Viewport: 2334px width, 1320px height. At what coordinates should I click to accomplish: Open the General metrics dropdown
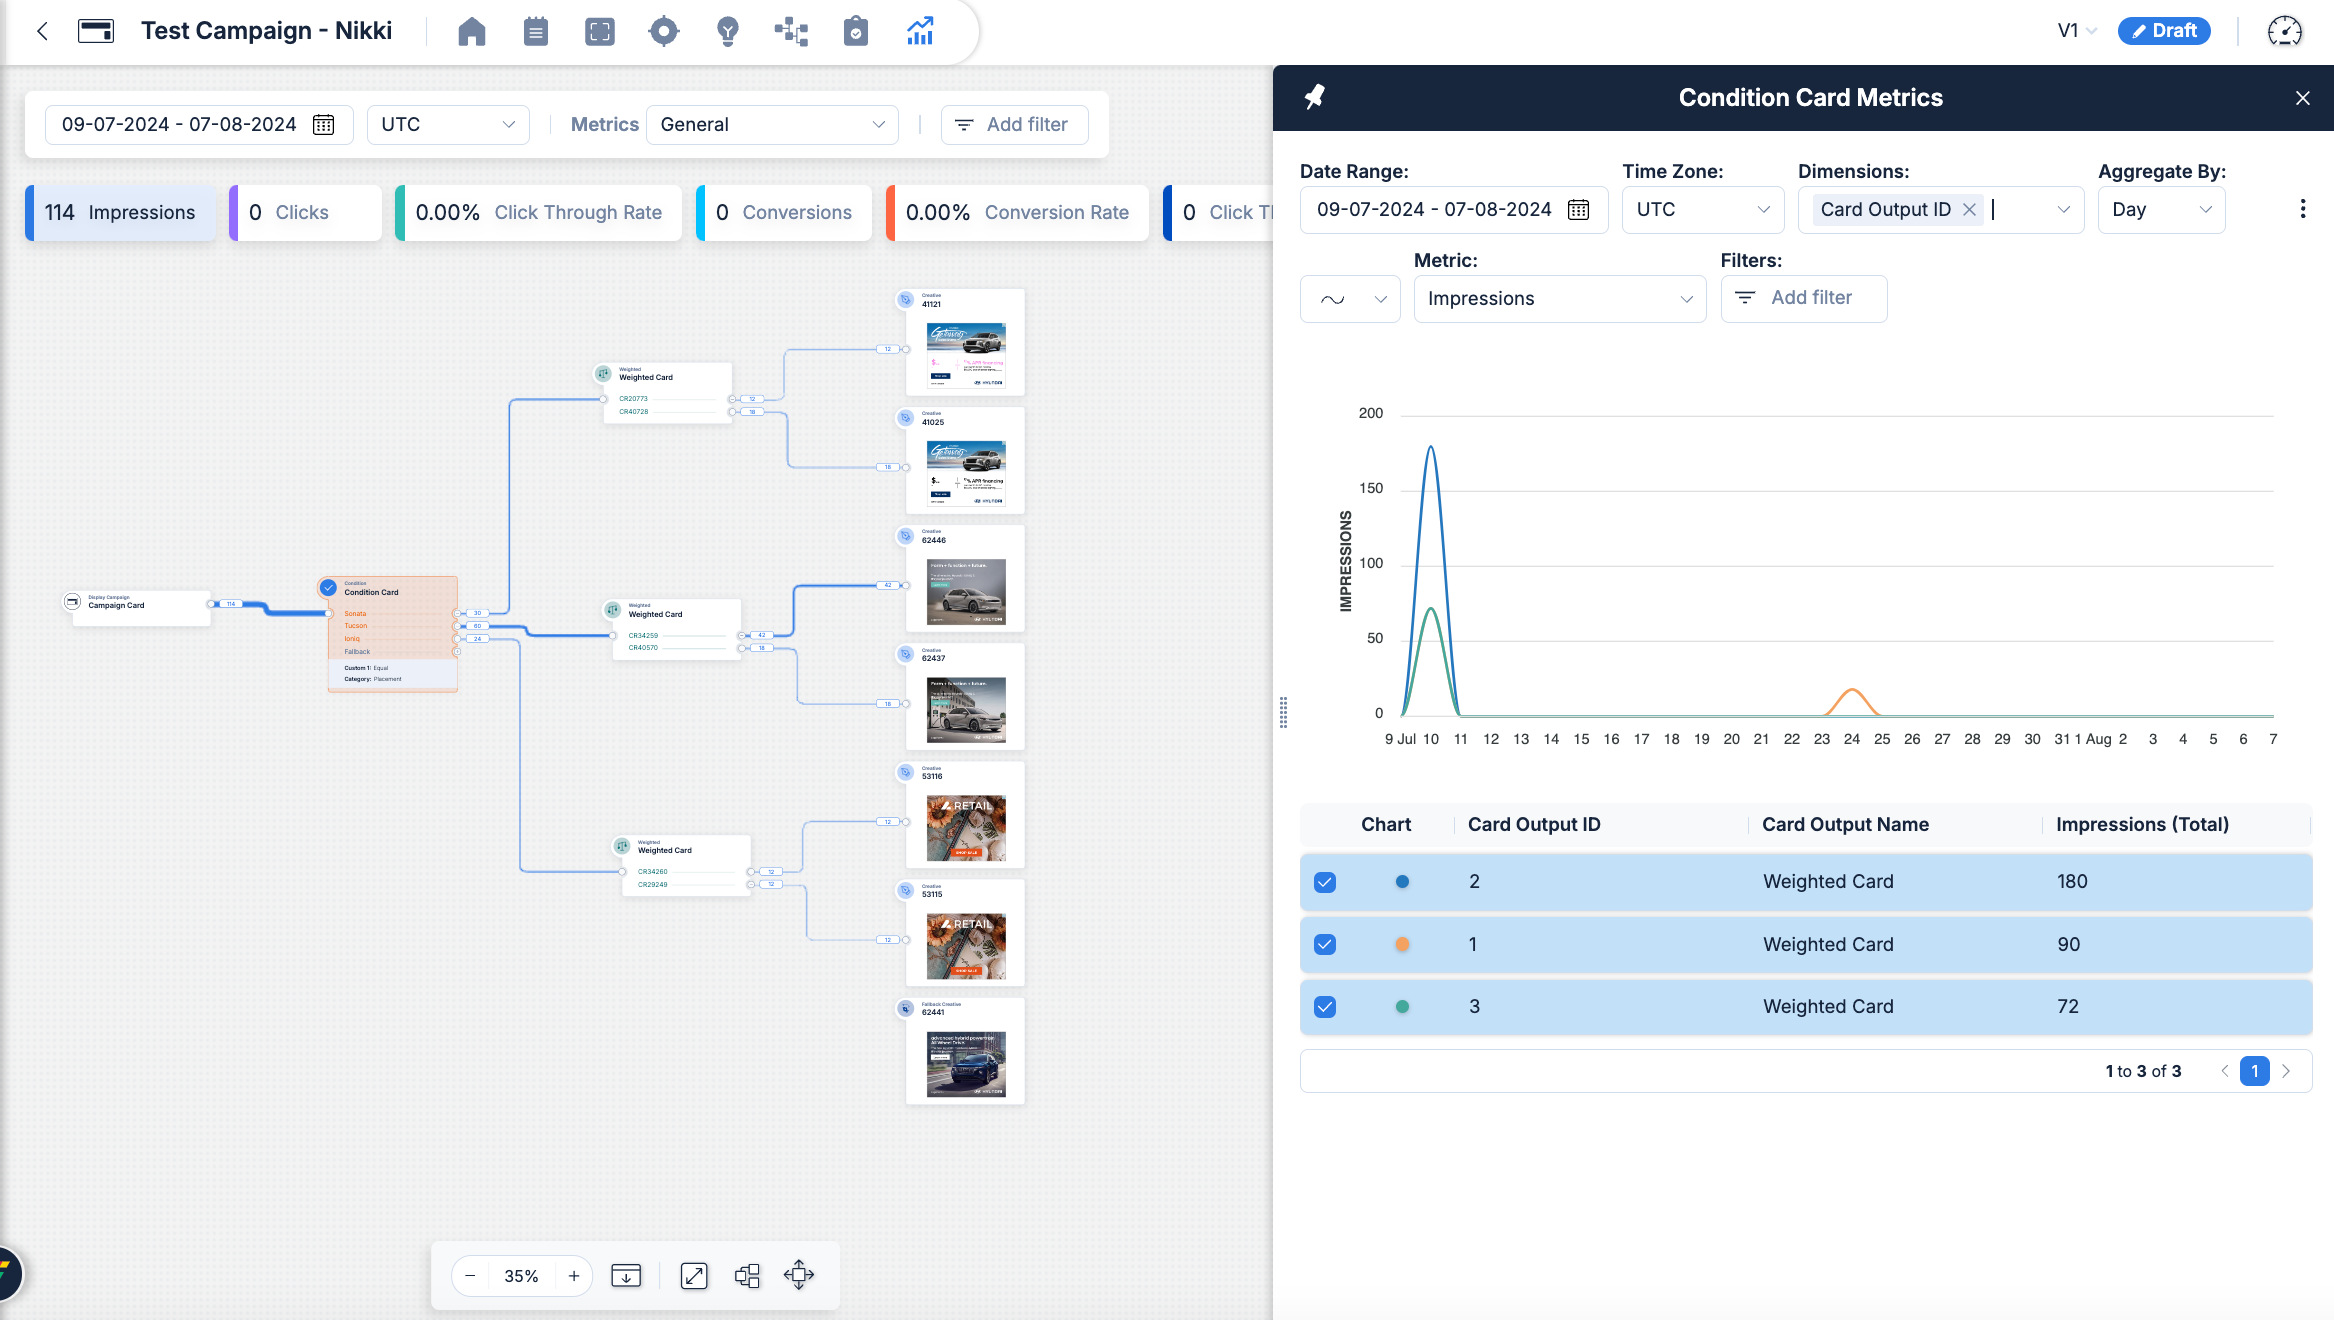pyautogui.click(x=772, y=125)
